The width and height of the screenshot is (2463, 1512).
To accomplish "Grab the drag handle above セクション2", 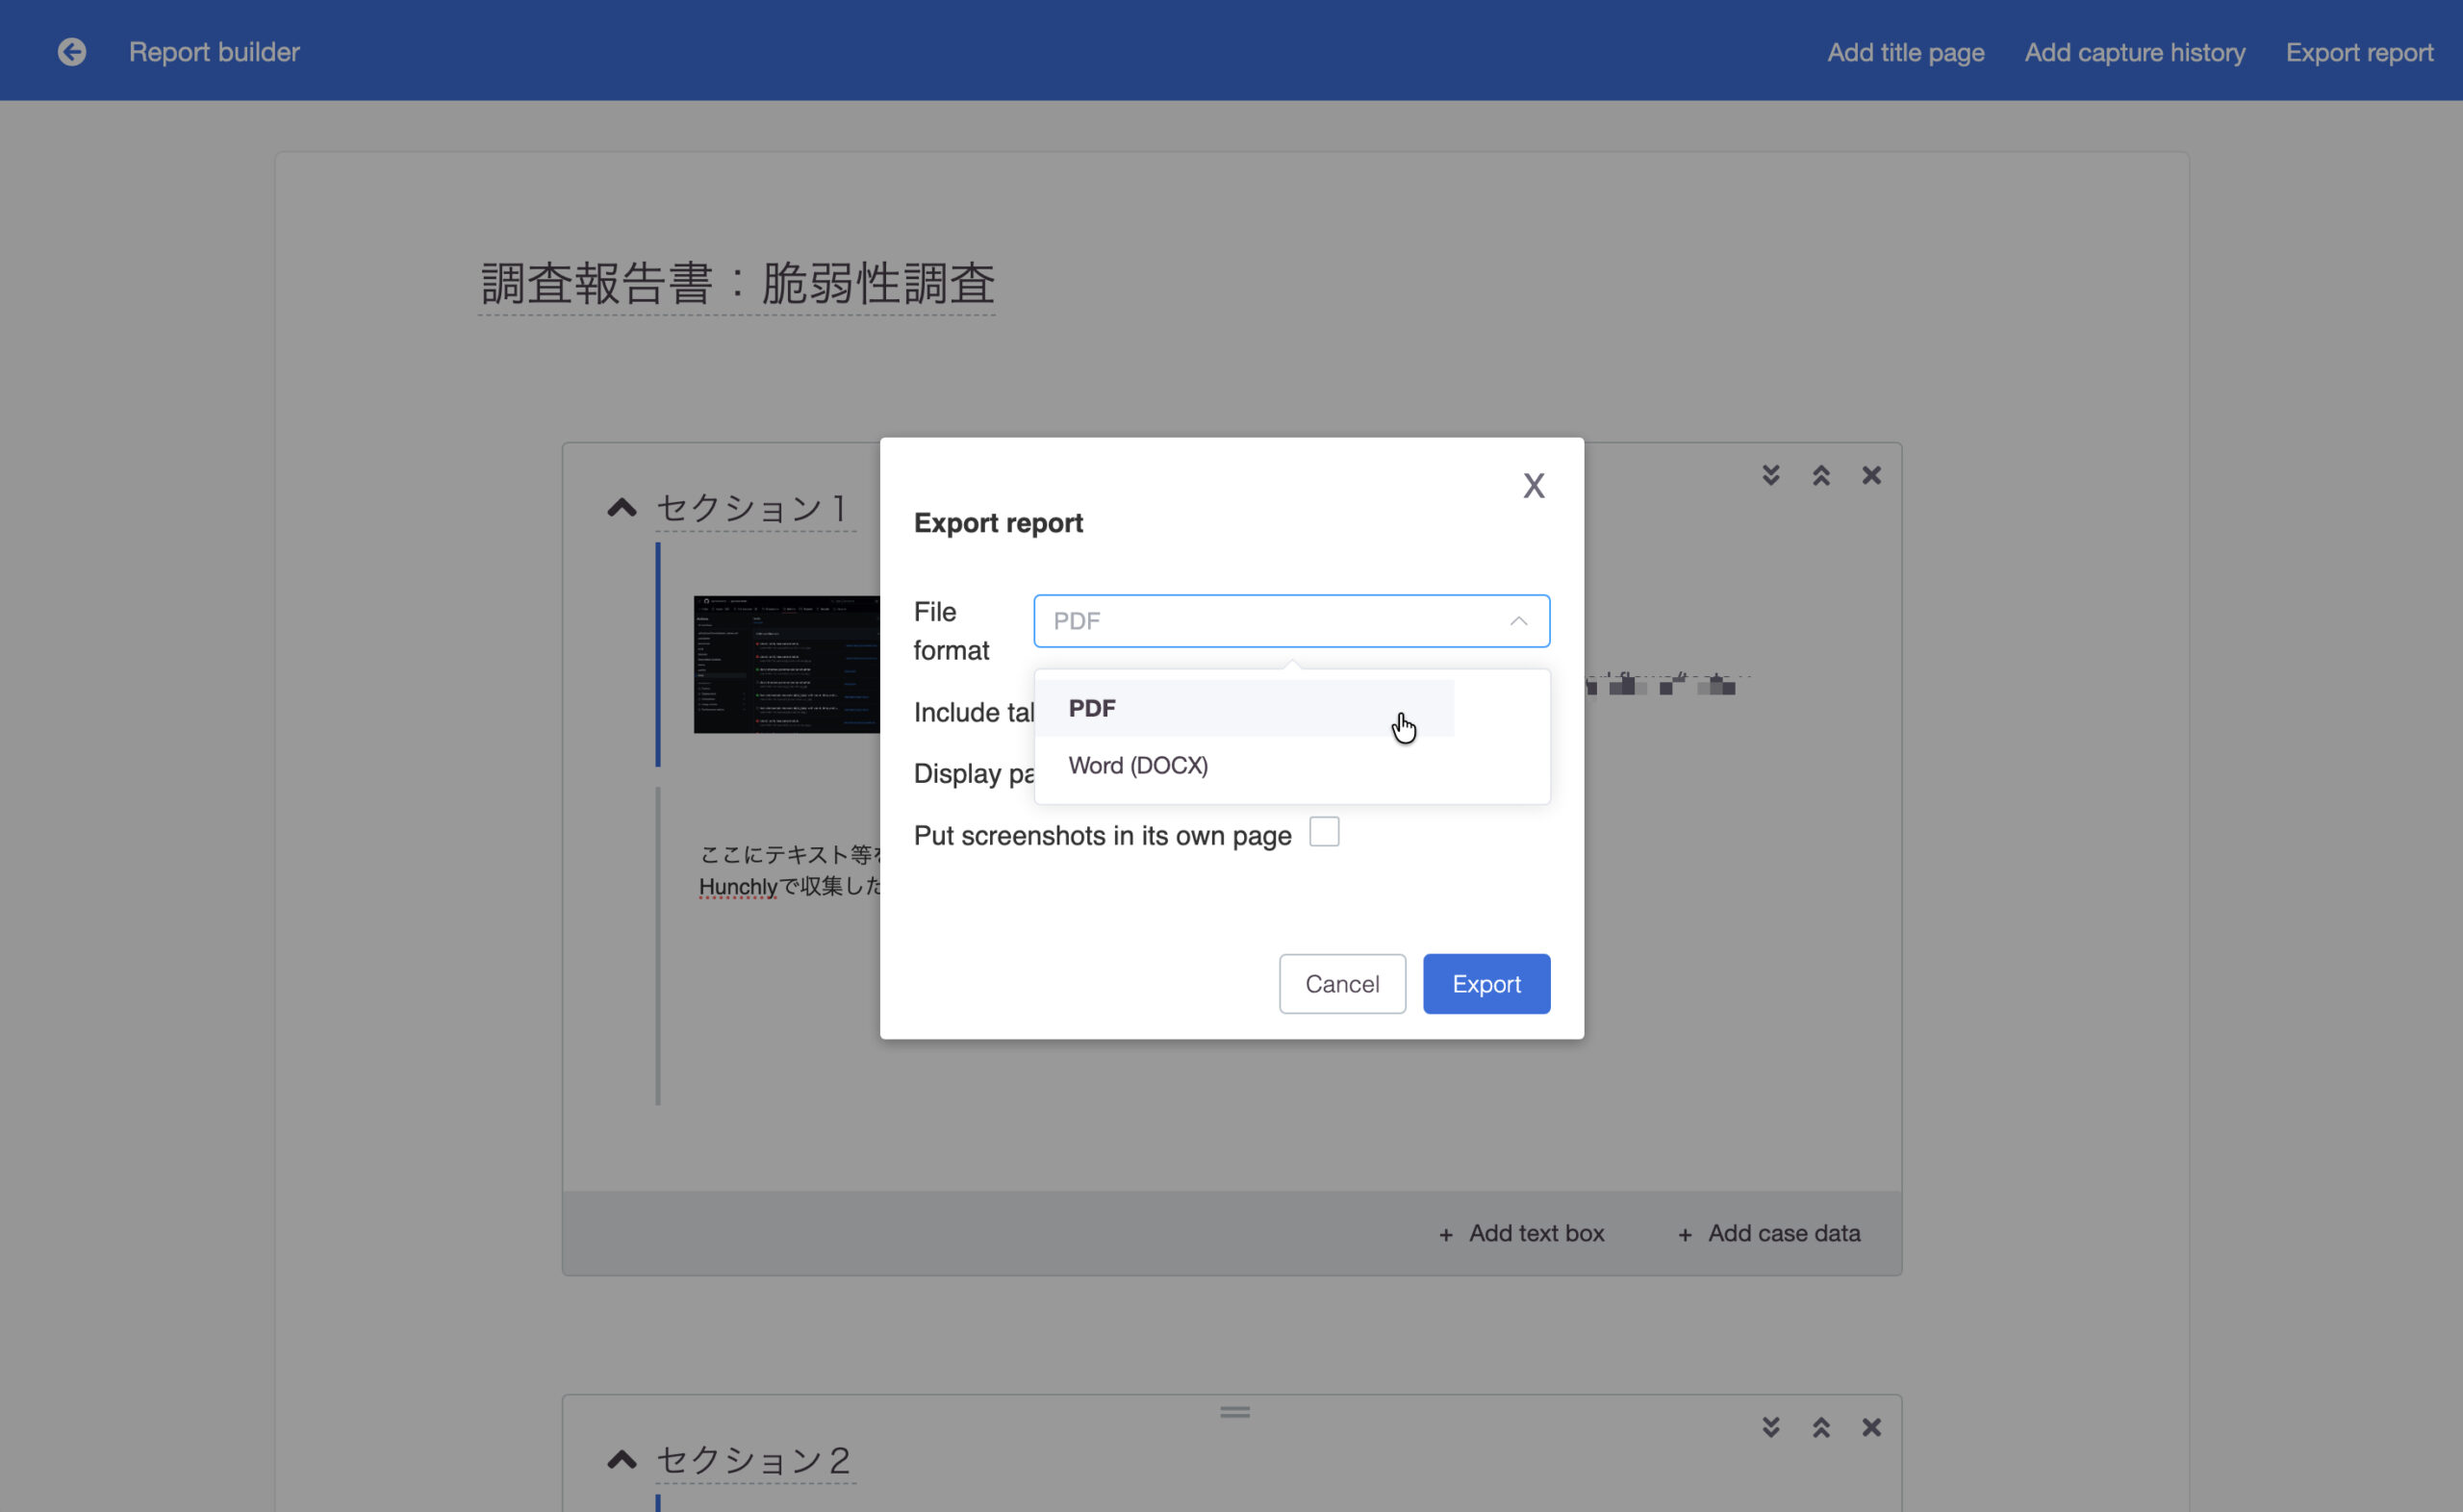I will point(1234,1412).
